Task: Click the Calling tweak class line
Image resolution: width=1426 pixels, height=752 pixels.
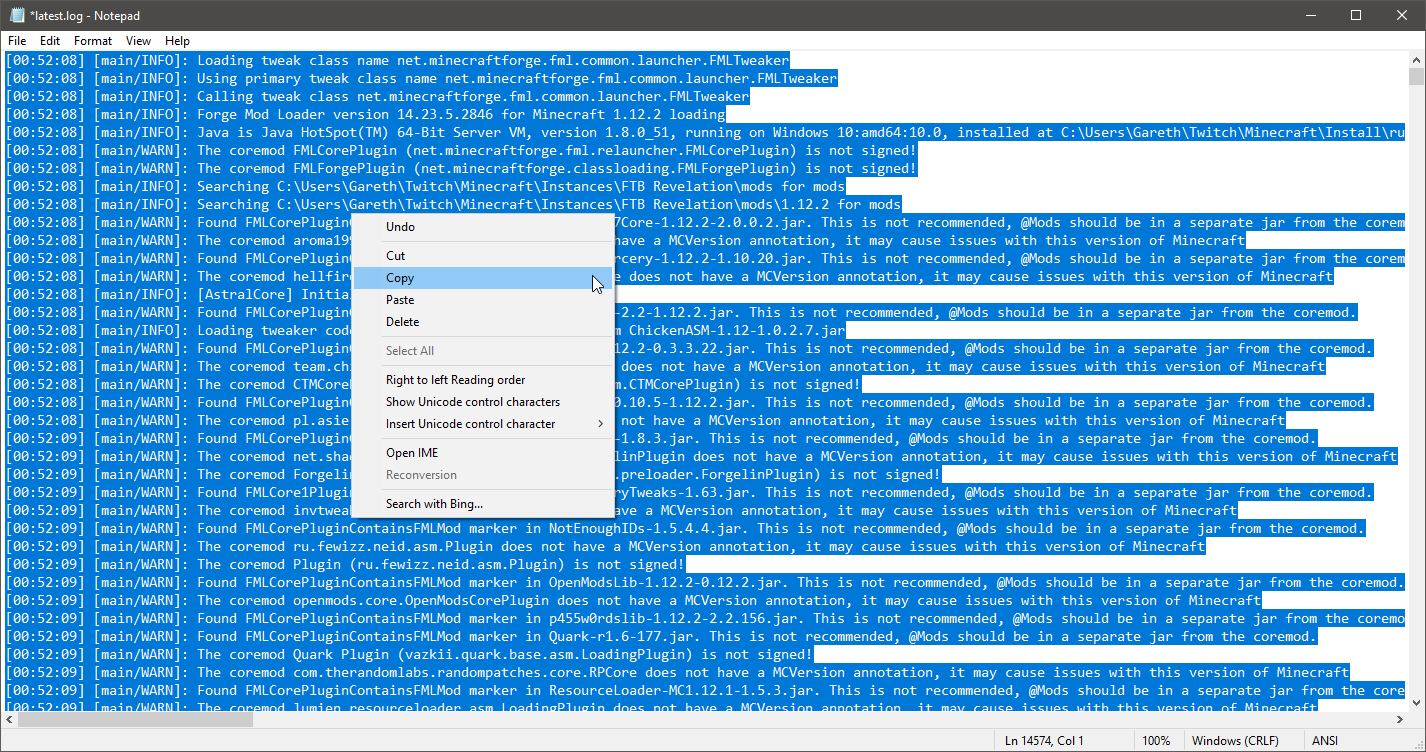Action: point(378,96)
